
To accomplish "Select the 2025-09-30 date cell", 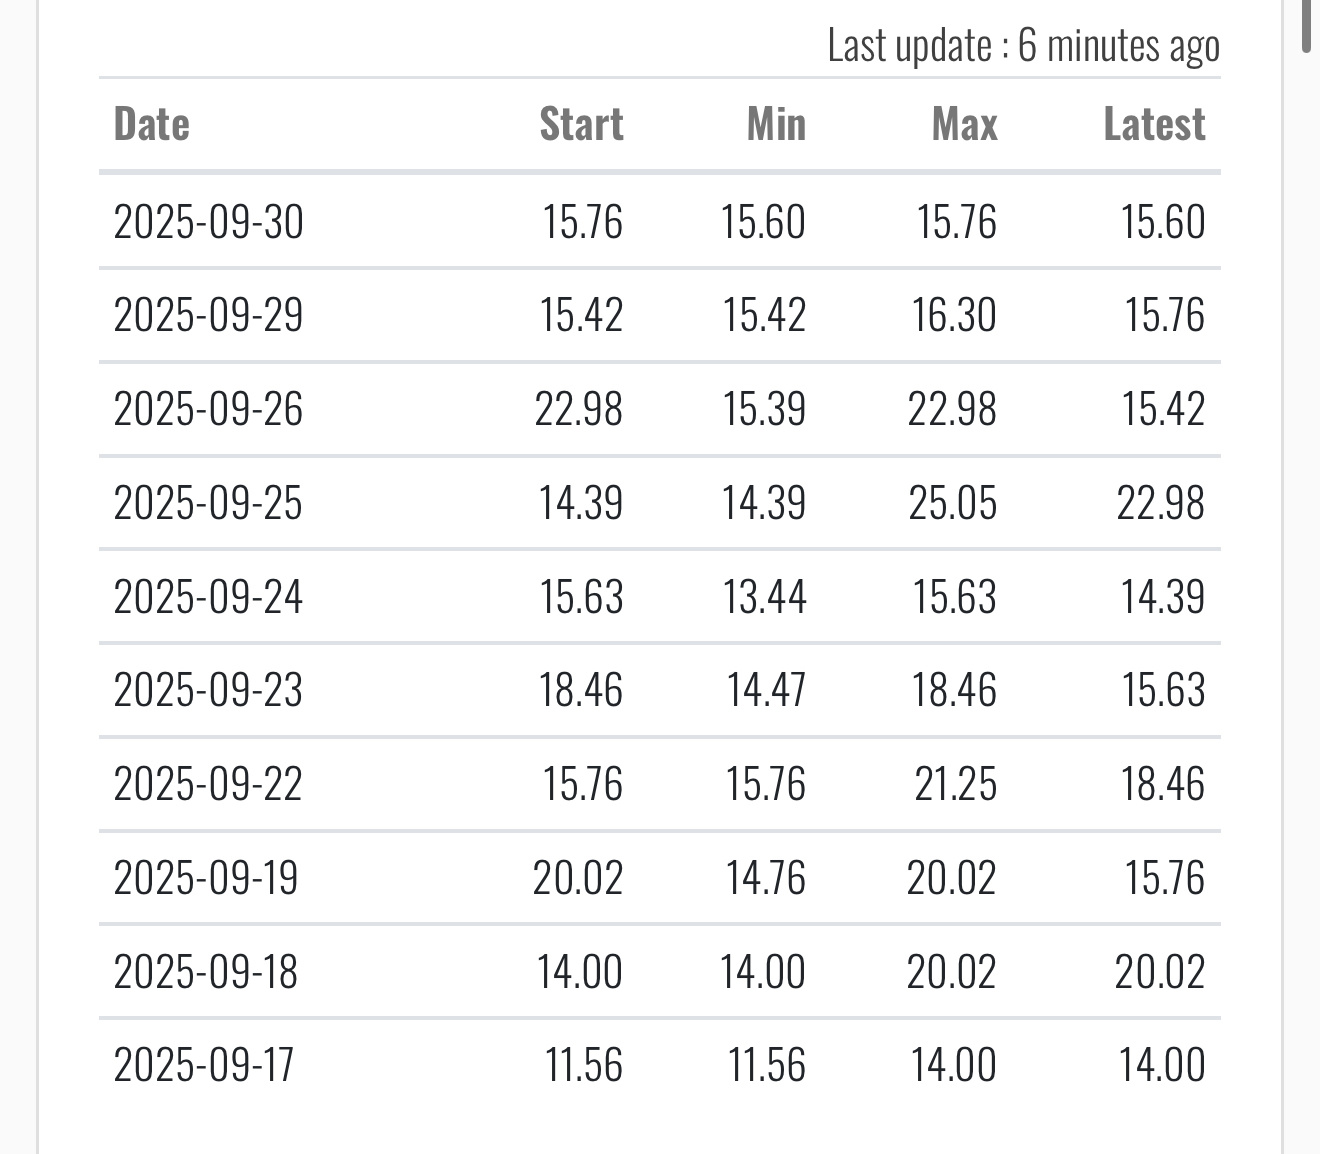I will click(208, 222).
